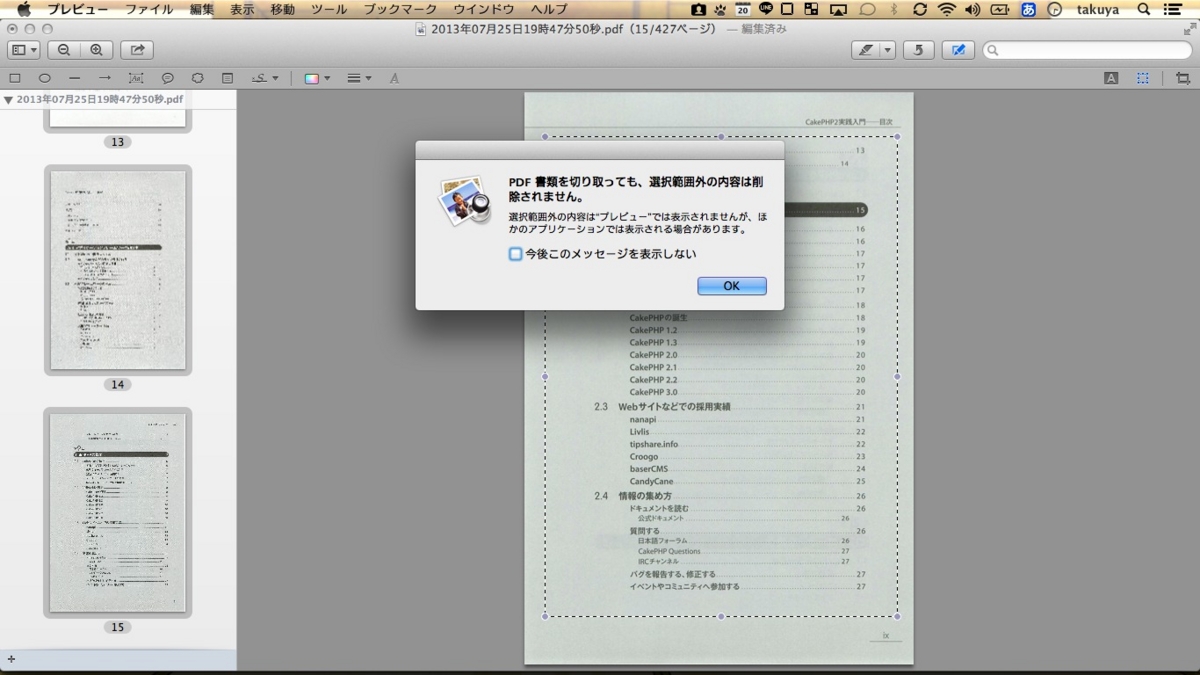Open the volume menu bar icon
The height and width of the screenshot is (675, 1200).
[972, 9]
